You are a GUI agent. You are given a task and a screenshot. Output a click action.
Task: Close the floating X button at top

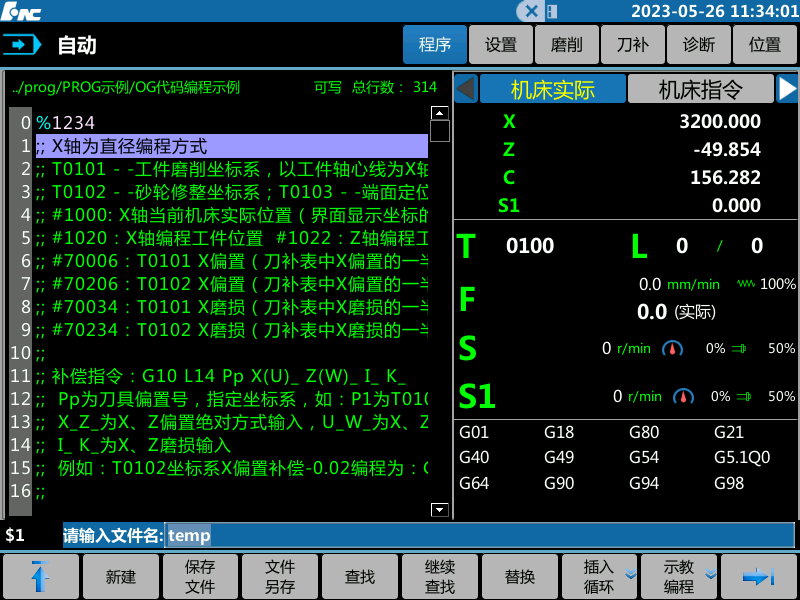point(532,11)
